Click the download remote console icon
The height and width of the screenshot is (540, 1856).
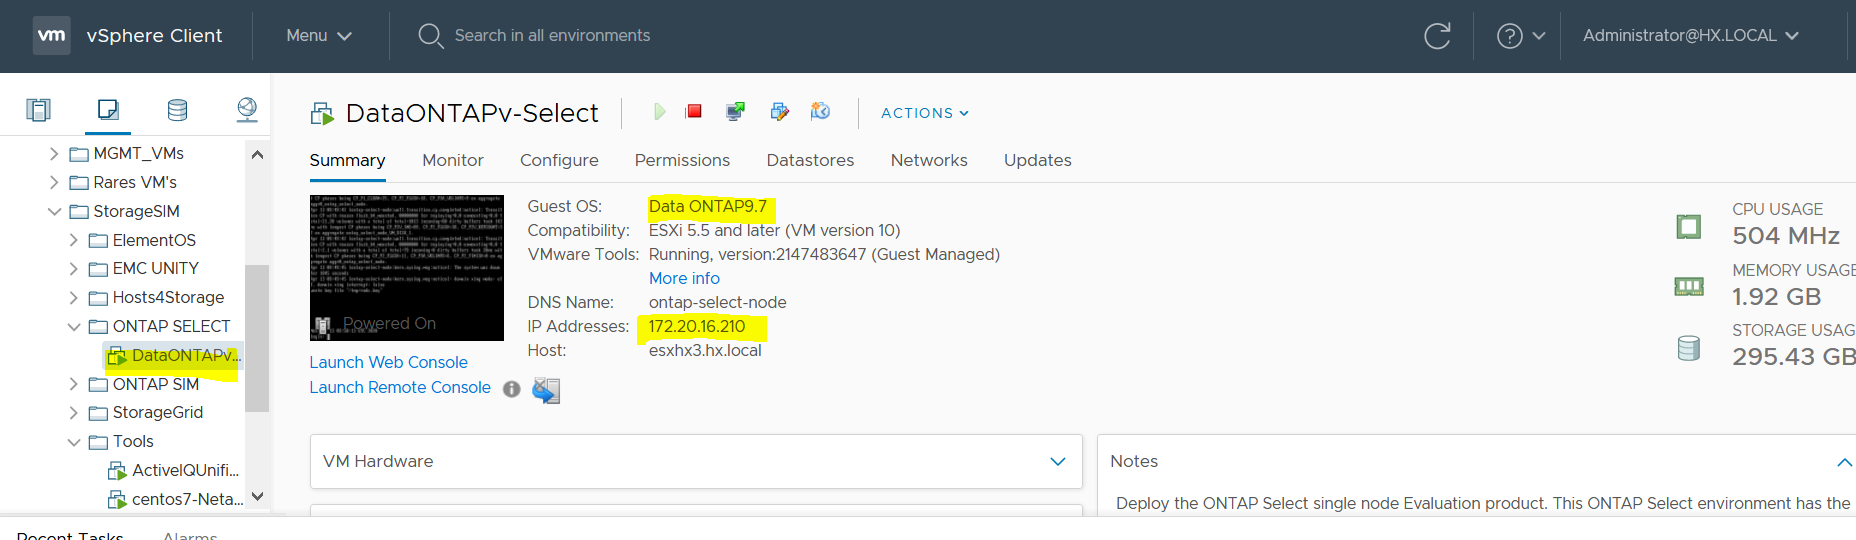tap(546, 390)
